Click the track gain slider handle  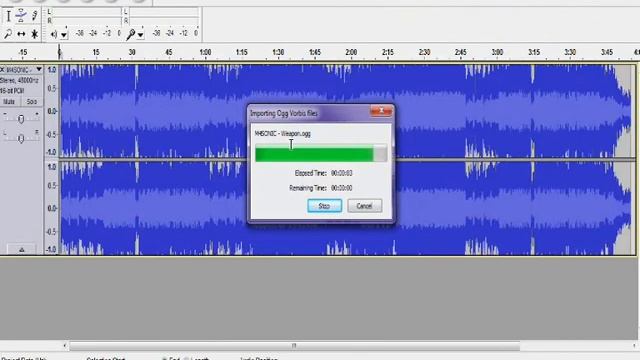21,119
